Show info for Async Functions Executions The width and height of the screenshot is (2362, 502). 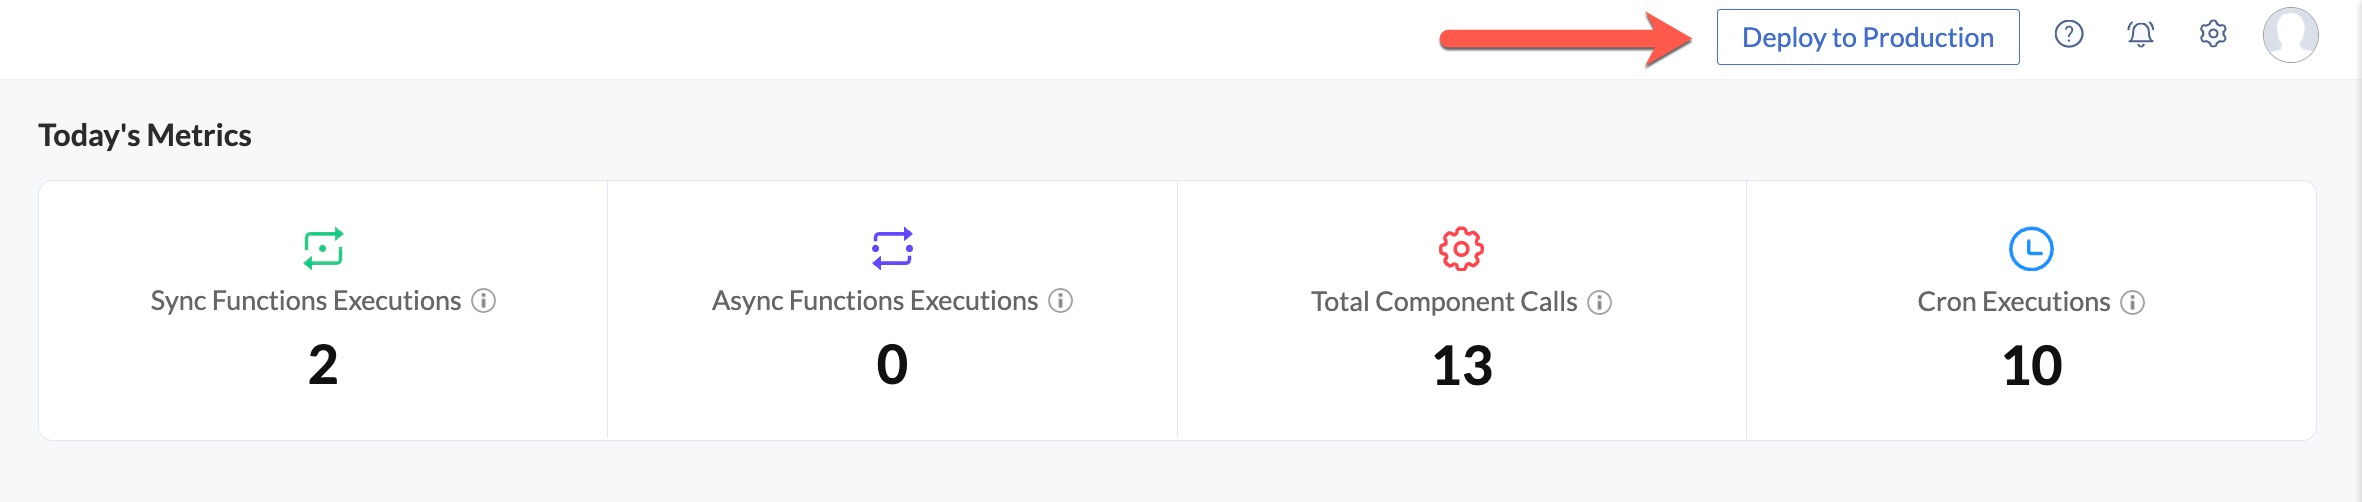point(1060,301)
